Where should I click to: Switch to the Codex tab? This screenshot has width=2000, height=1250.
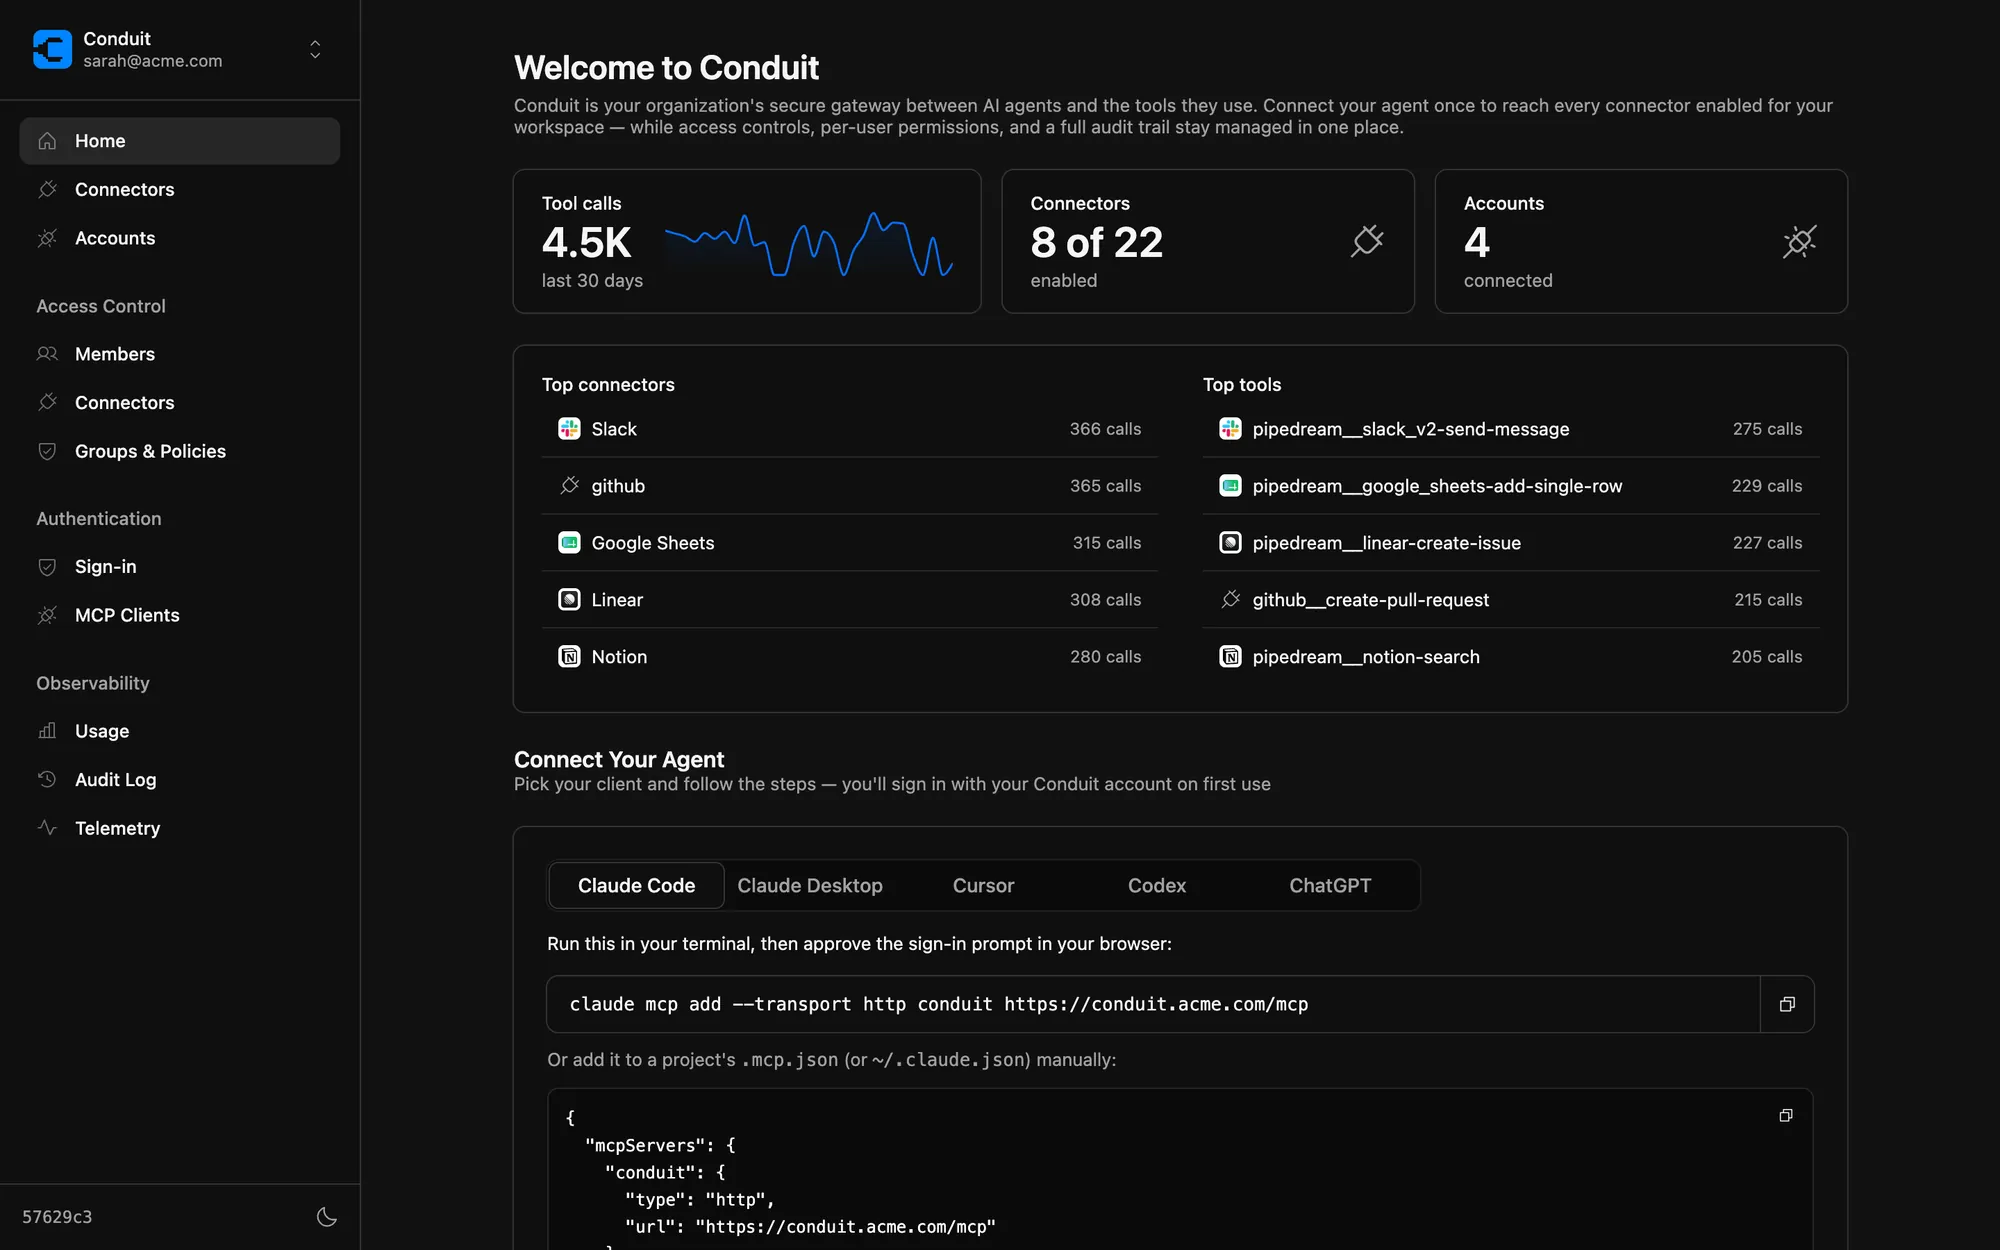click(x=1157, y=886)
